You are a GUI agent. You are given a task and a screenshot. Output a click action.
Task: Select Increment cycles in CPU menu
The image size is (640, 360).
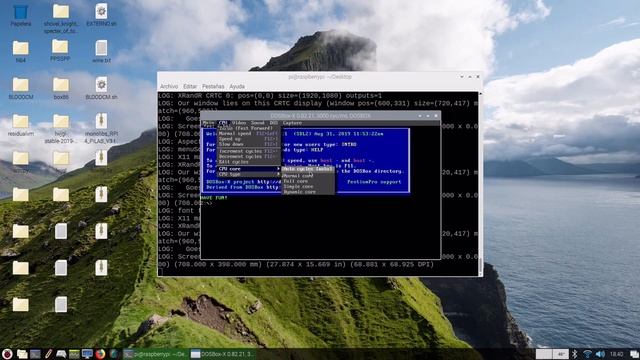click(x=249, y=151)
